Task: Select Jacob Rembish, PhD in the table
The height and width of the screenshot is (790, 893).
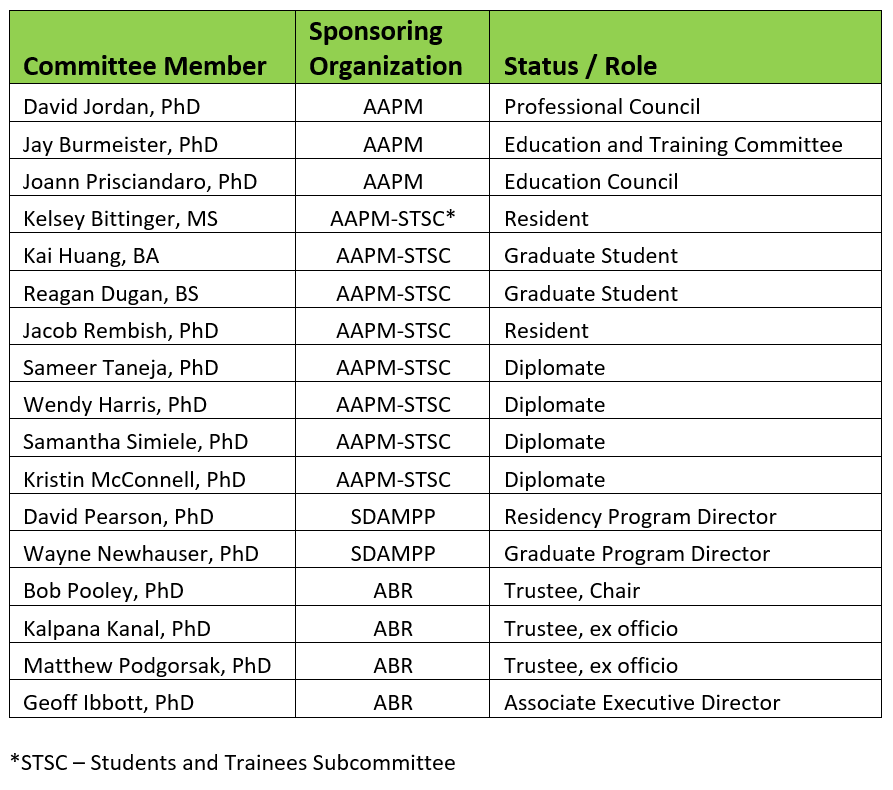Action: click(121, 330)
